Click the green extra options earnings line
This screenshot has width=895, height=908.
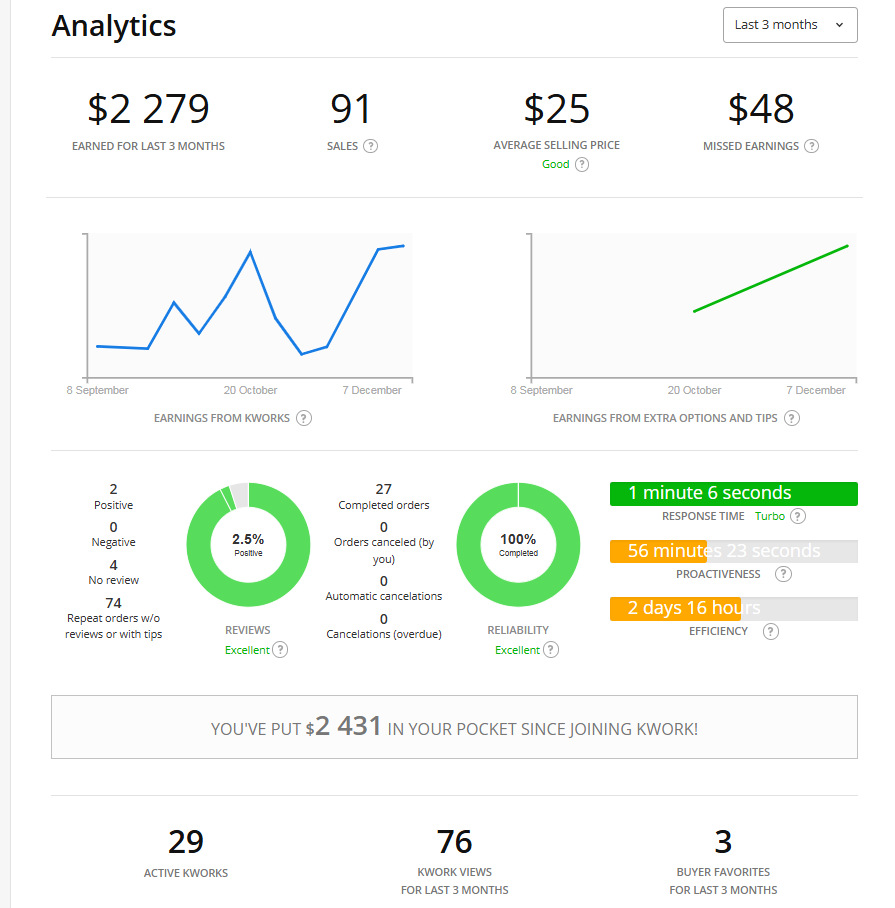coord(770,278)
